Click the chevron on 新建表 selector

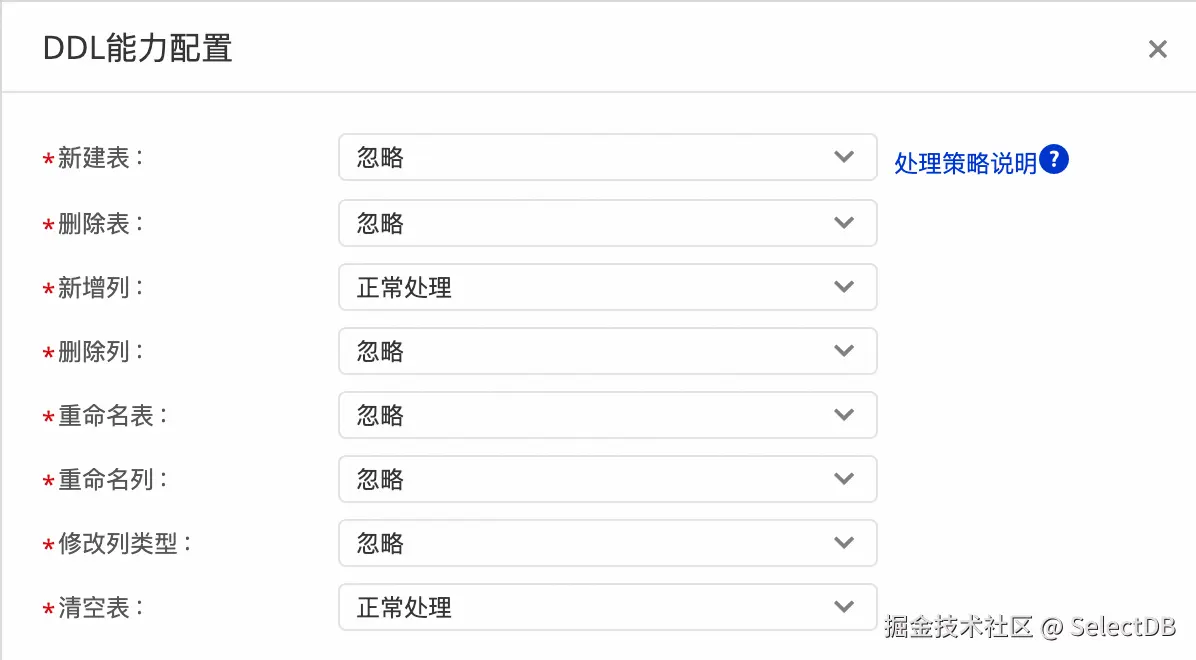click(844, 159)
